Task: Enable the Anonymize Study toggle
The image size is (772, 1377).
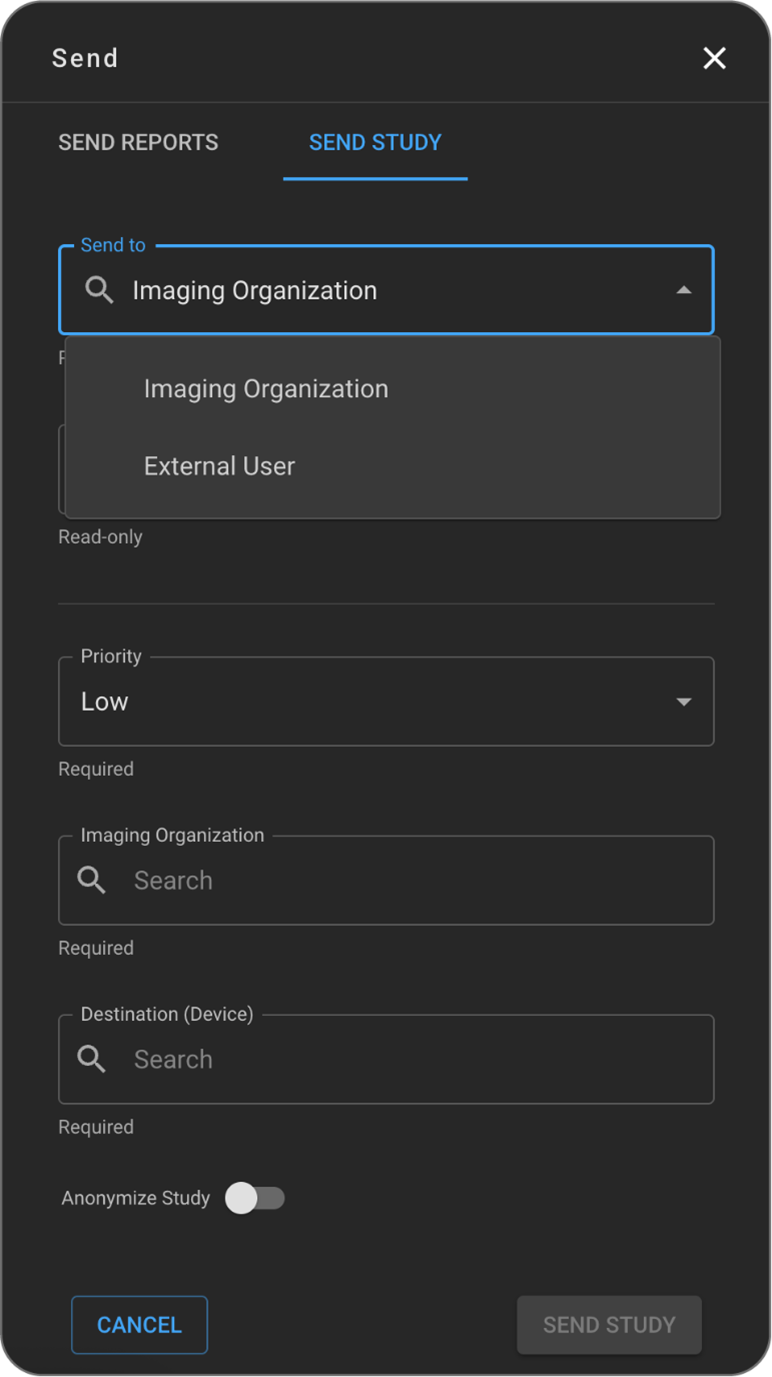Action: (256, 1198)
